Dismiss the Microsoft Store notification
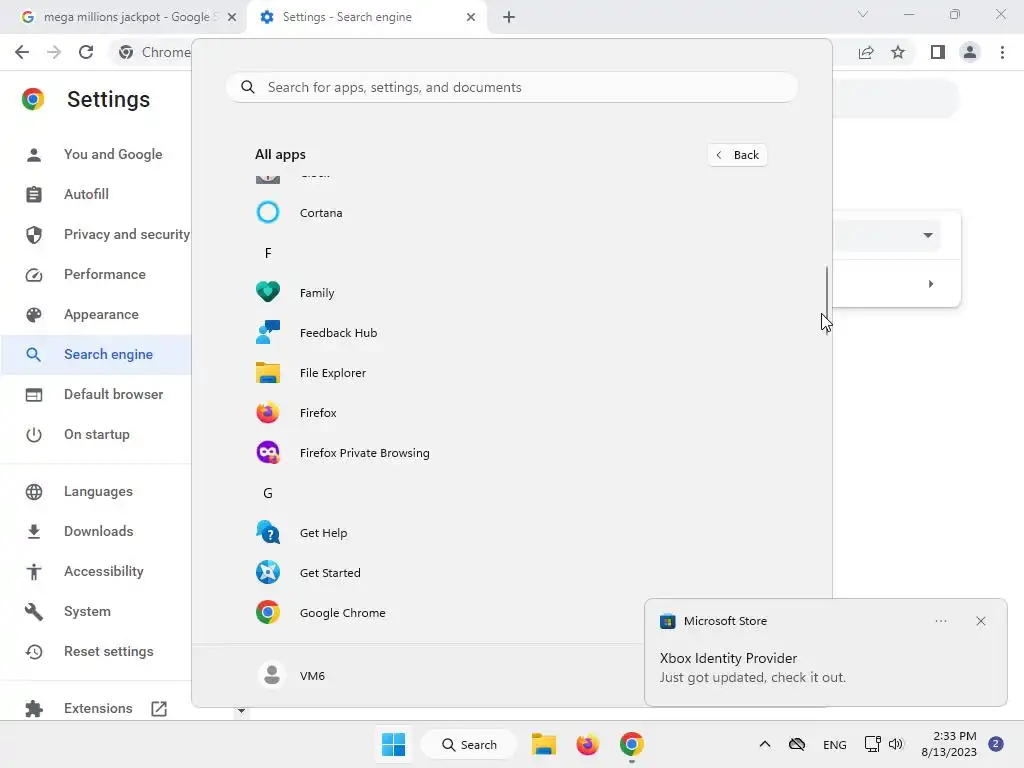 pyautogui.click(x=980, y=621)
